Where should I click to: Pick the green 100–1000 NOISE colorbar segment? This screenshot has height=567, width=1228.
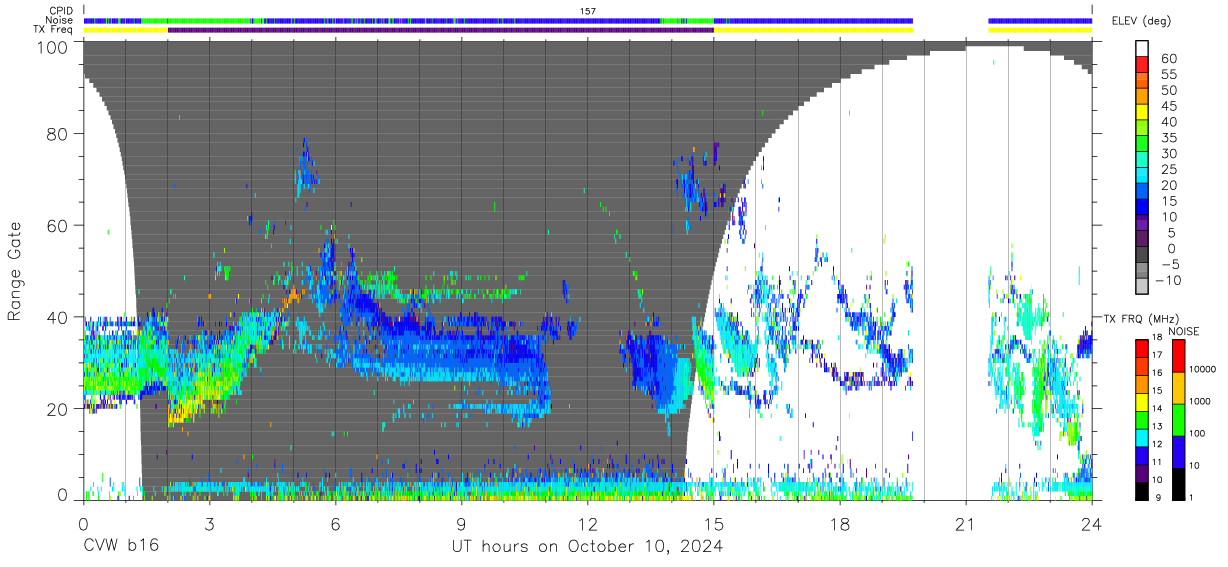point(1179,419)
